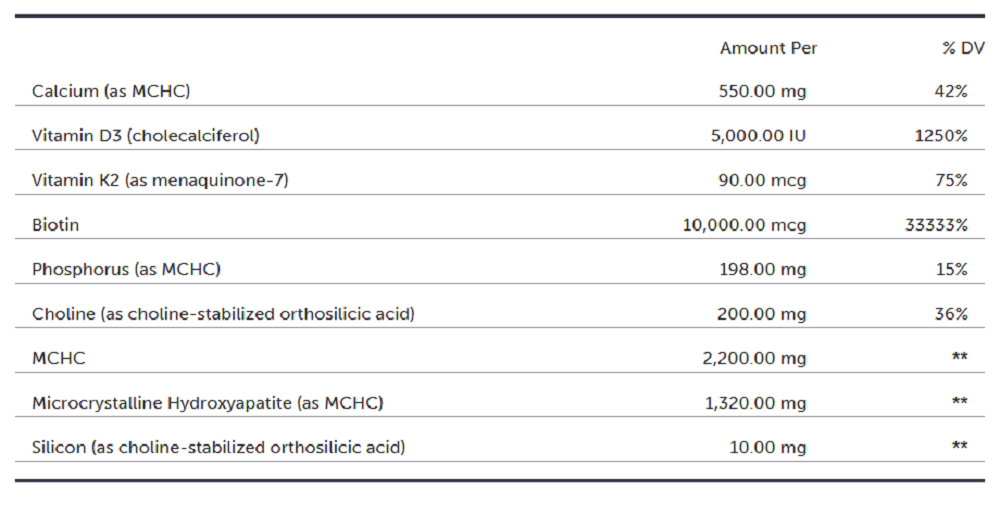Viewport: 1000px width, 515px height.
Task: Click the Silicon row's ** footnote marker
Action: pyautogui.click(x=960, y=447)
